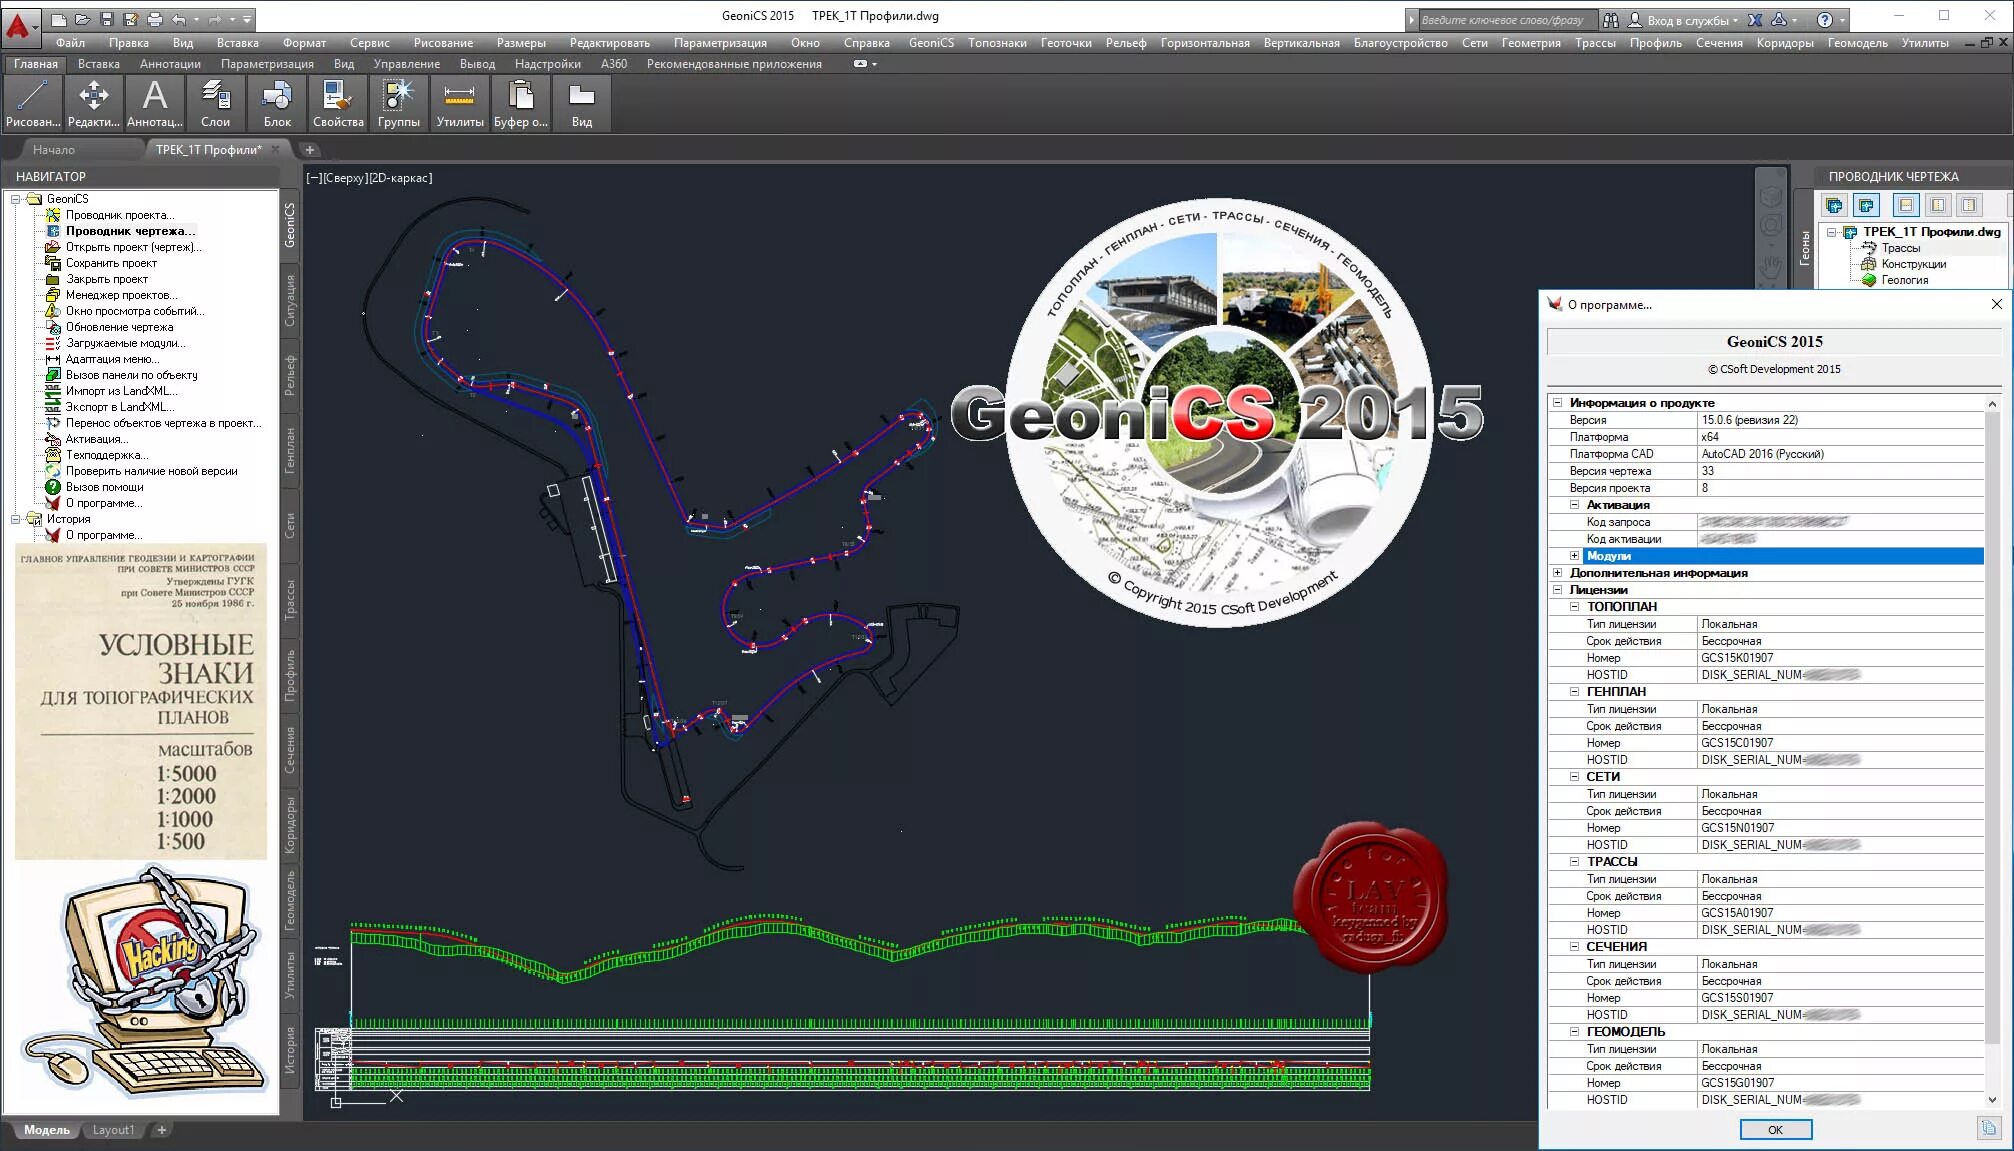Click add layout plus button near Layout1
Screen dimensions: 2014x1151
click(161, 1130)
